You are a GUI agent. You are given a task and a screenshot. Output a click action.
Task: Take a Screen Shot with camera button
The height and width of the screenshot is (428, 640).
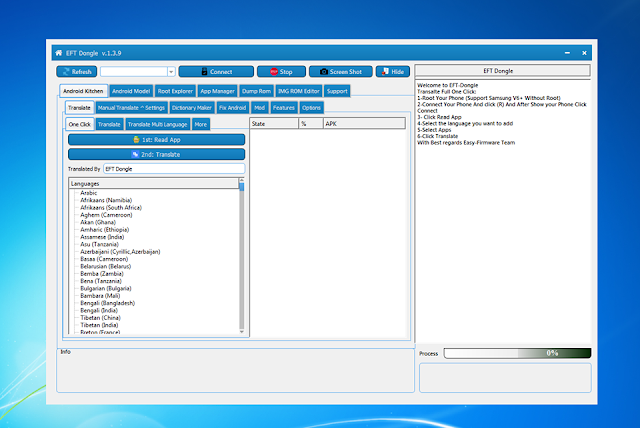coord(341,72)
